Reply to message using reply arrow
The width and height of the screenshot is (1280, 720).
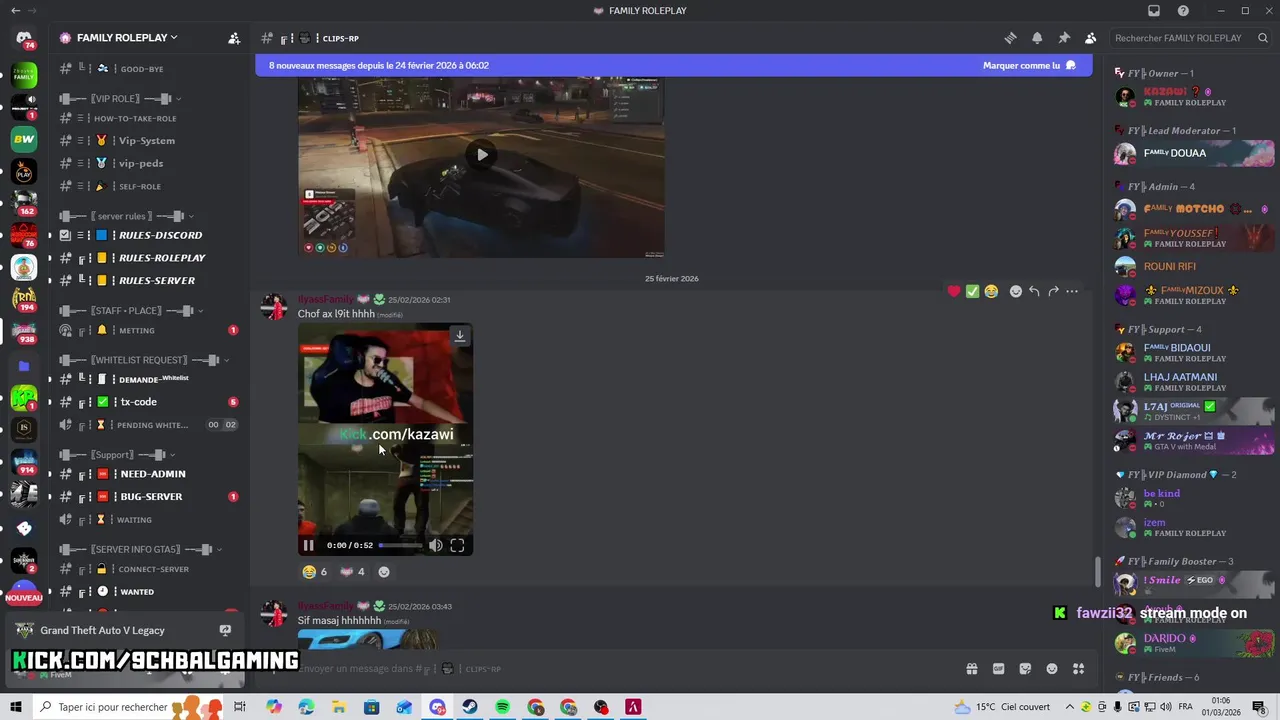coord(1034,291)
